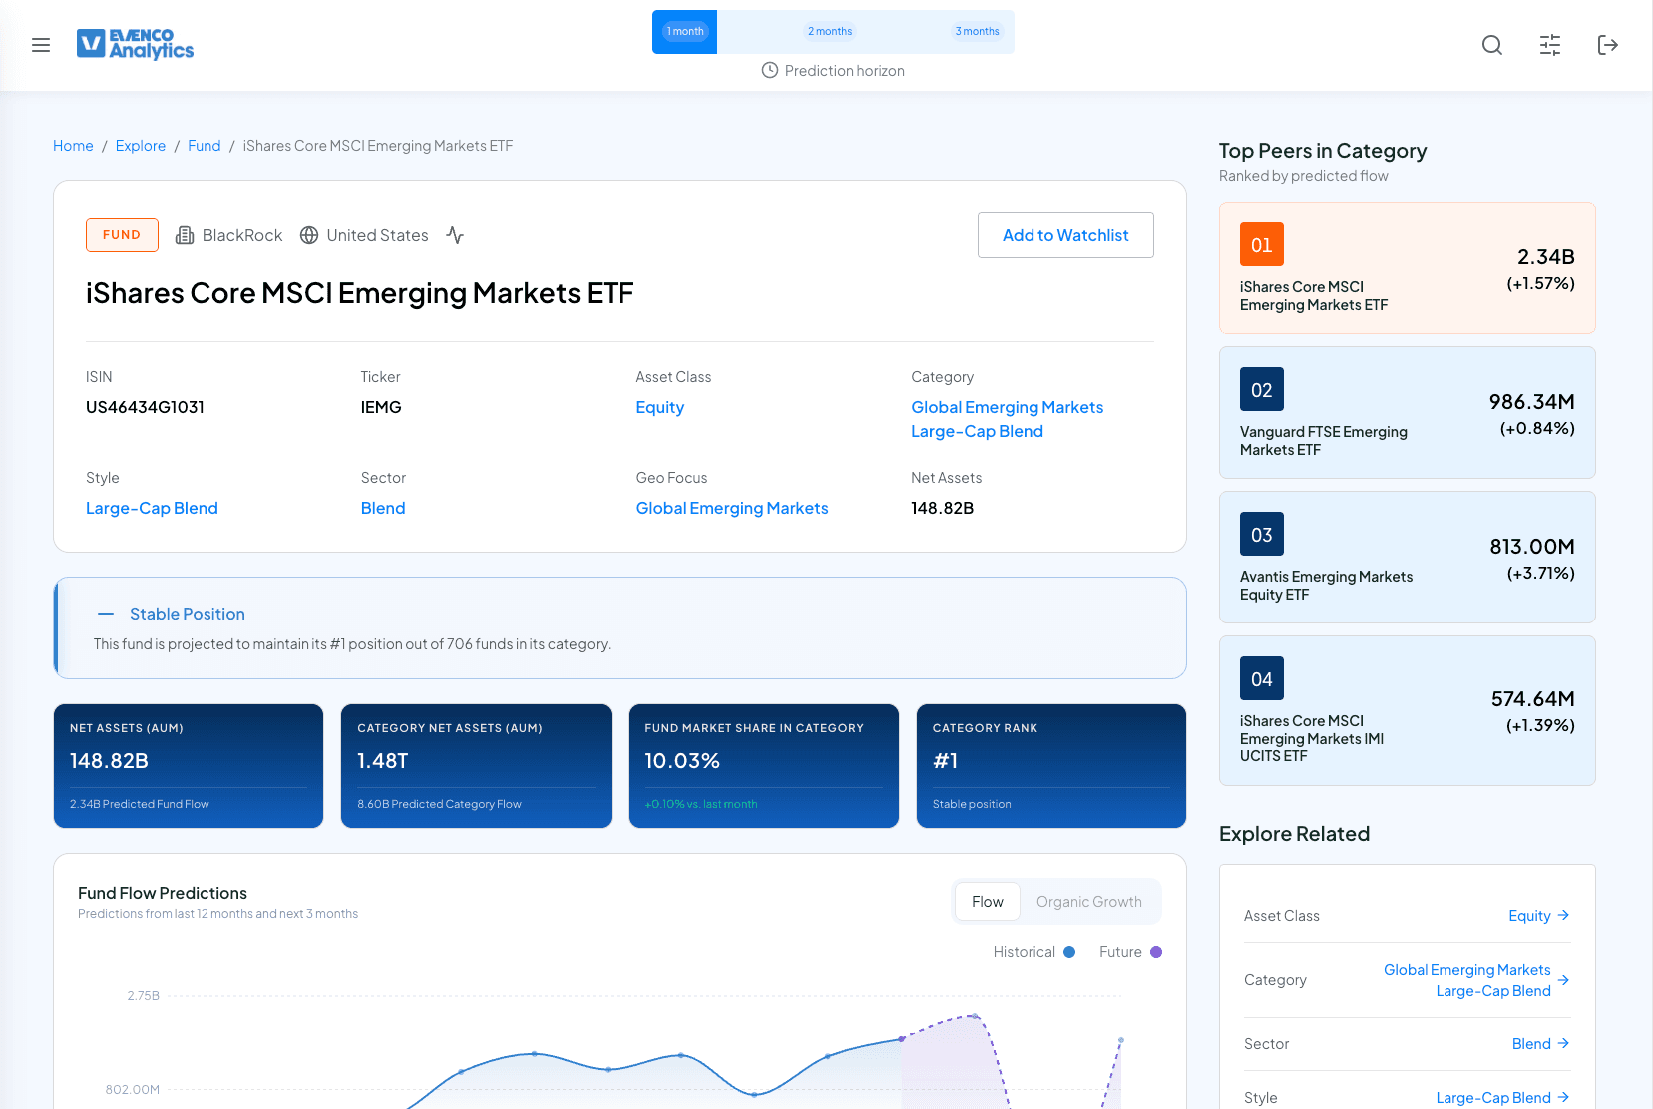This screenshot has height=1109, width=1653.
Task: Toggle the Future series legend dot
Action: (1156, 952)
